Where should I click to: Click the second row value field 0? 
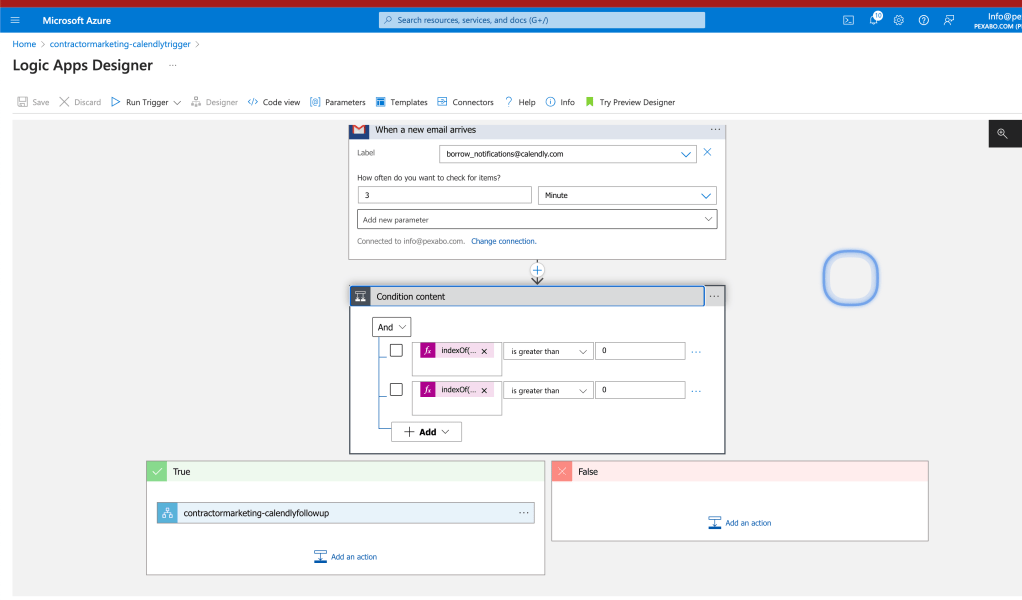[x=640, y=390]
